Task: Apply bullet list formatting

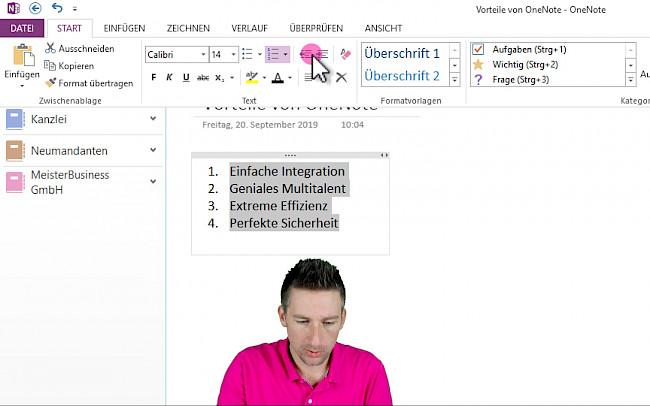Action: click(x=247, y=54)
